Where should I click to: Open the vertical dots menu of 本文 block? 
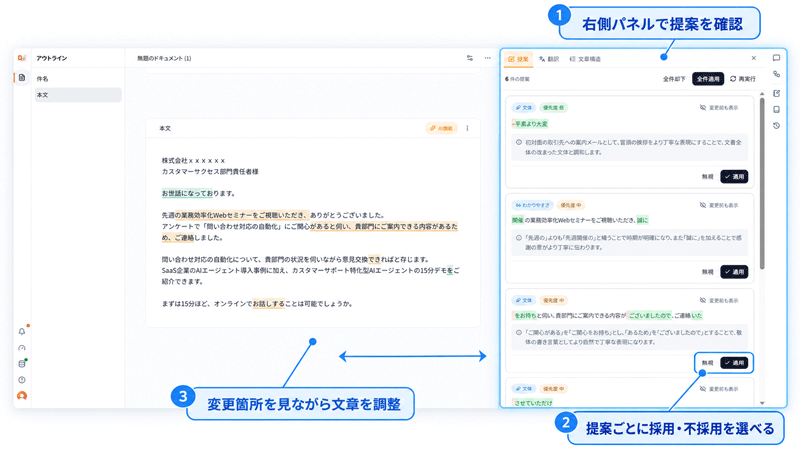point(467,128)
